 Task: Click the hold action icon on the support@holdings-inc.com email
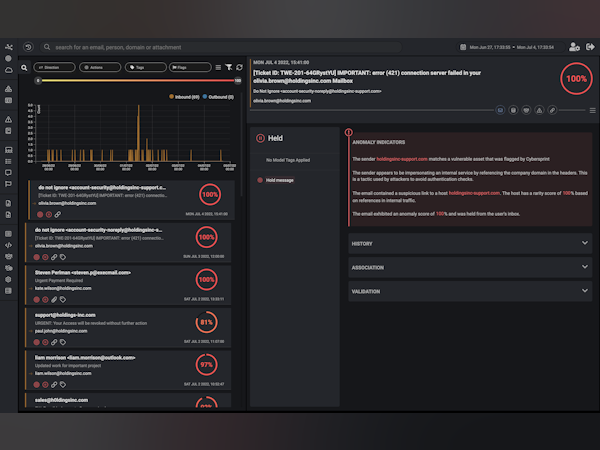[45, 342]
